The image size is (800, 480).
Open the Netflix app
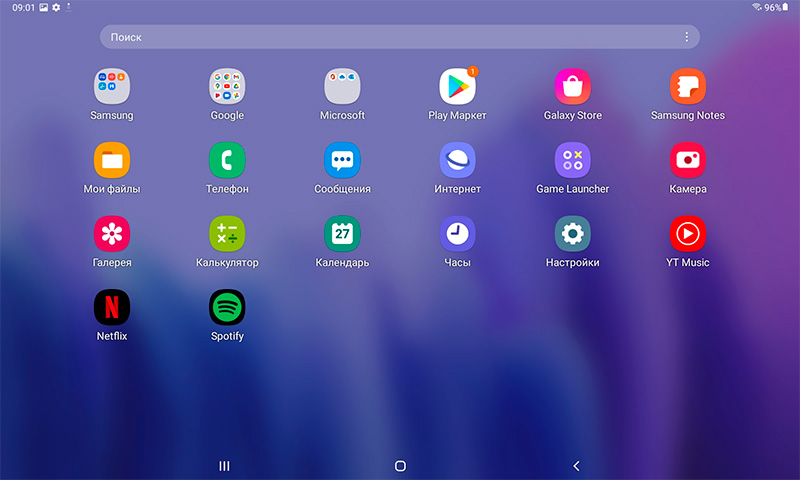[x=112, y=308]
